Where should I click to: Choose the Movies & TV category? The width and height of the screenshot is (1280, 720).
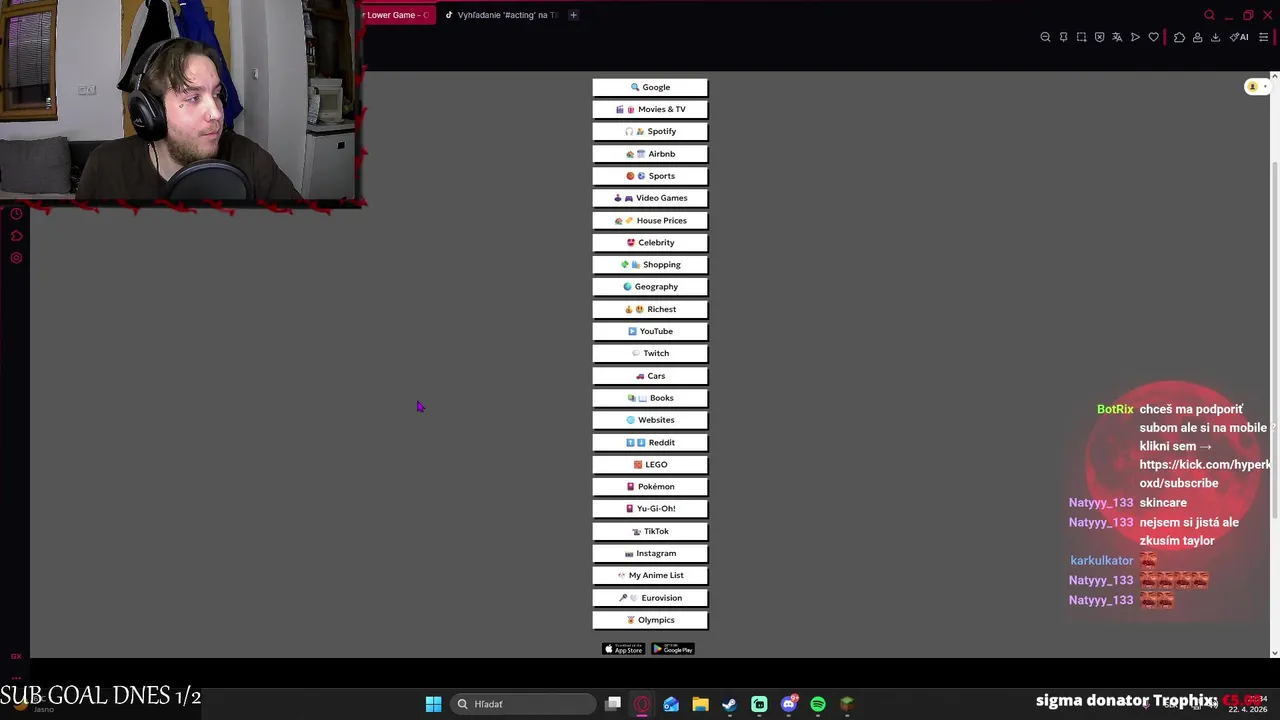point(650,109)
